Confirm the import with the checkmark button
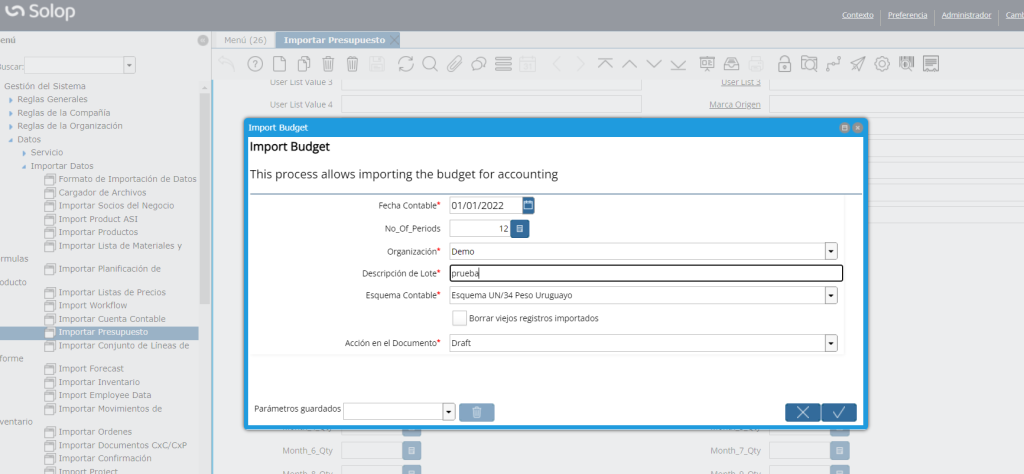Screen dimensions: 1024x474 click(x=839, y=412)
